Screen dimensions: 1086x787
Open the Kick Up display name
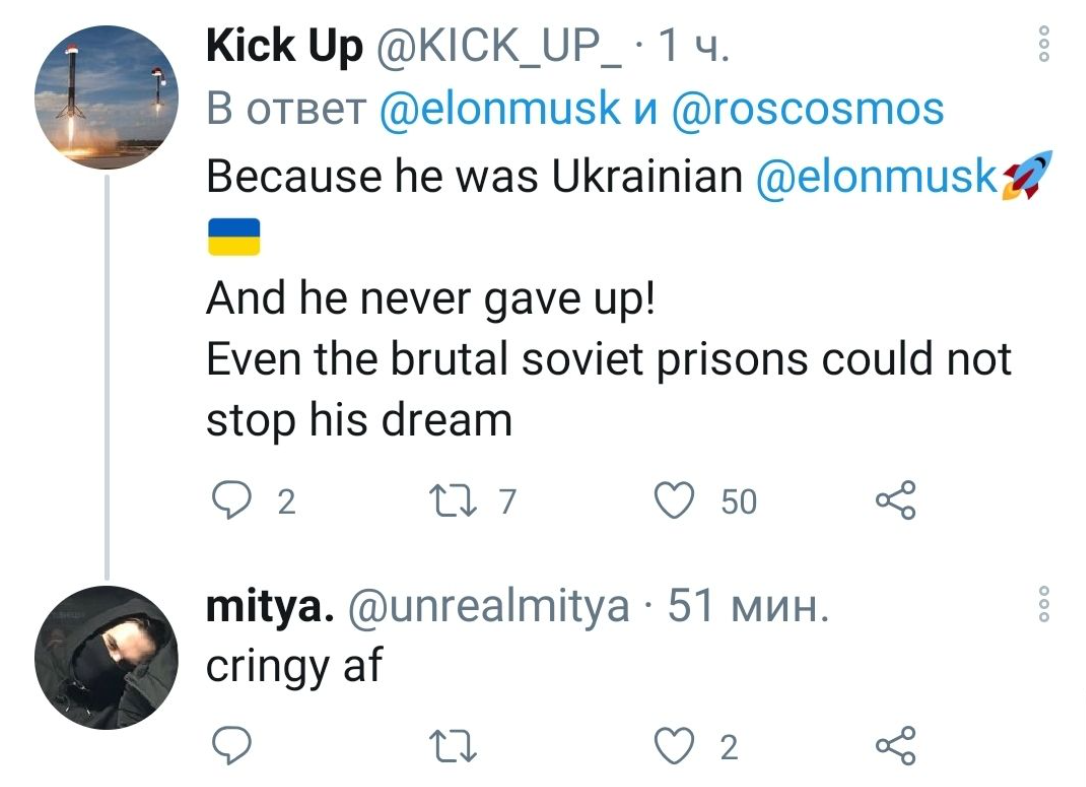pos(284,46)
